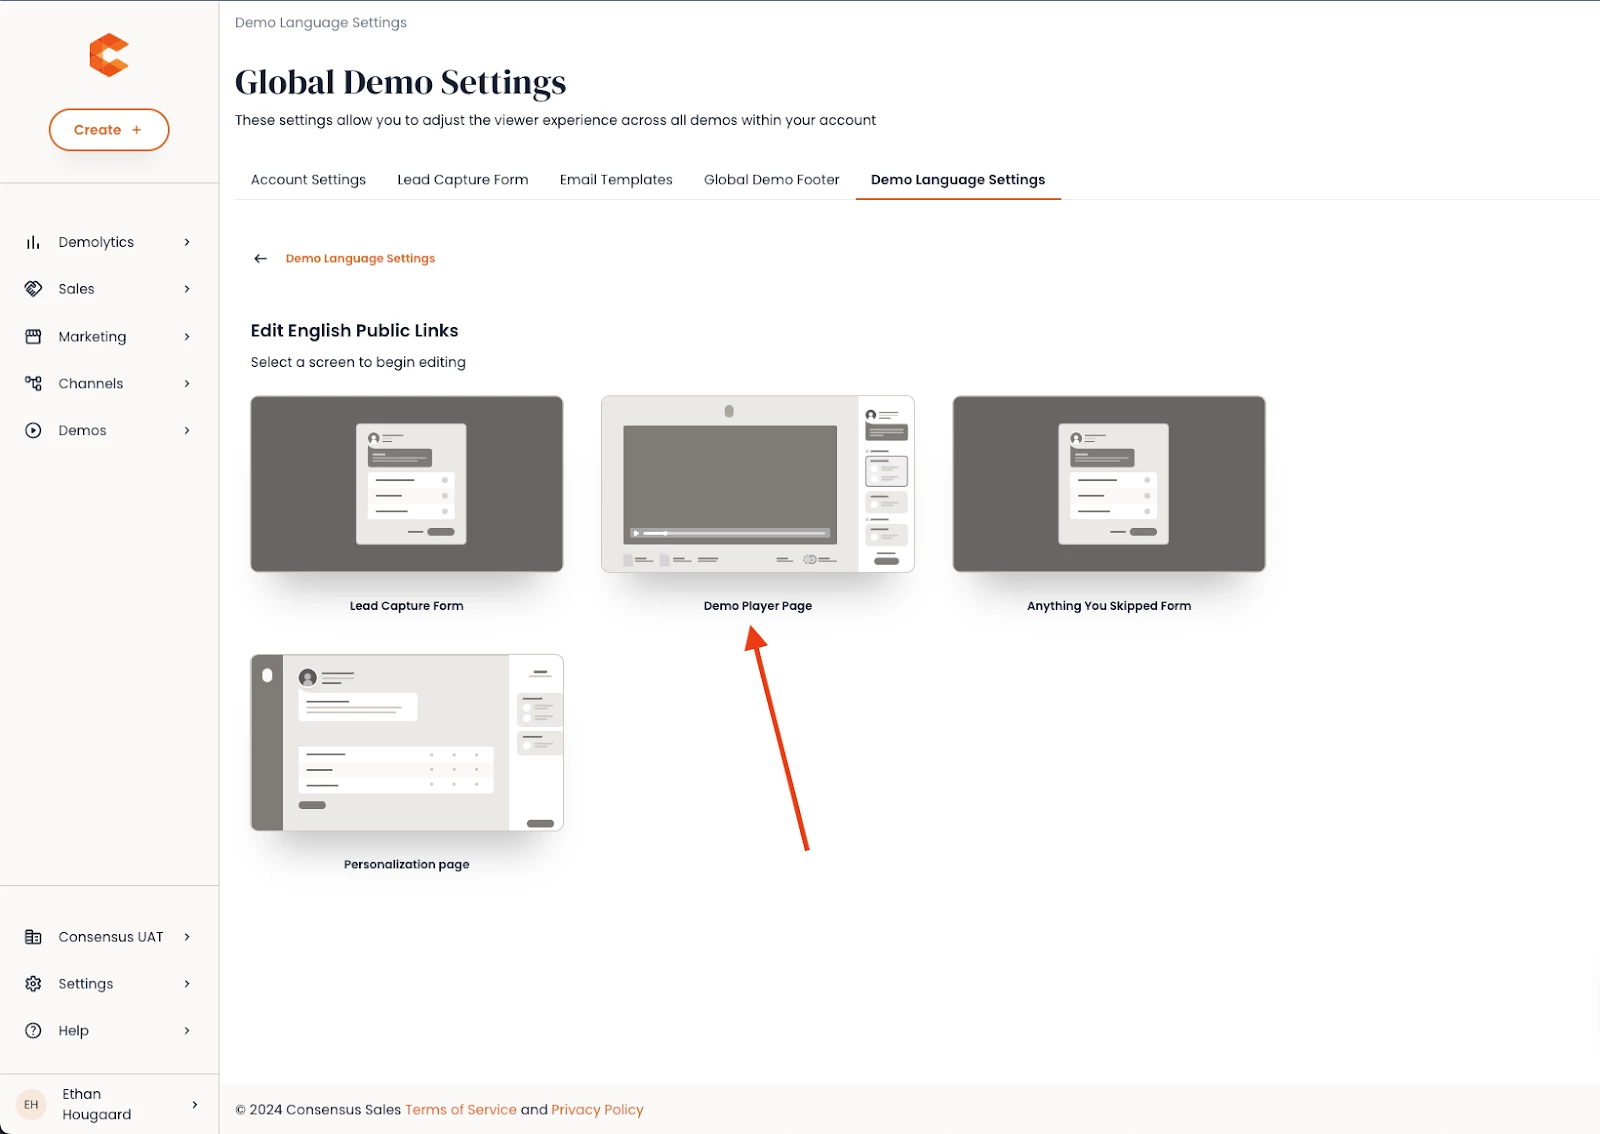Image resolution: width=1600 pixels, height=1134 pixels.
Task: Select the Demo Player Page thumbnail
Action: point(758,484)
